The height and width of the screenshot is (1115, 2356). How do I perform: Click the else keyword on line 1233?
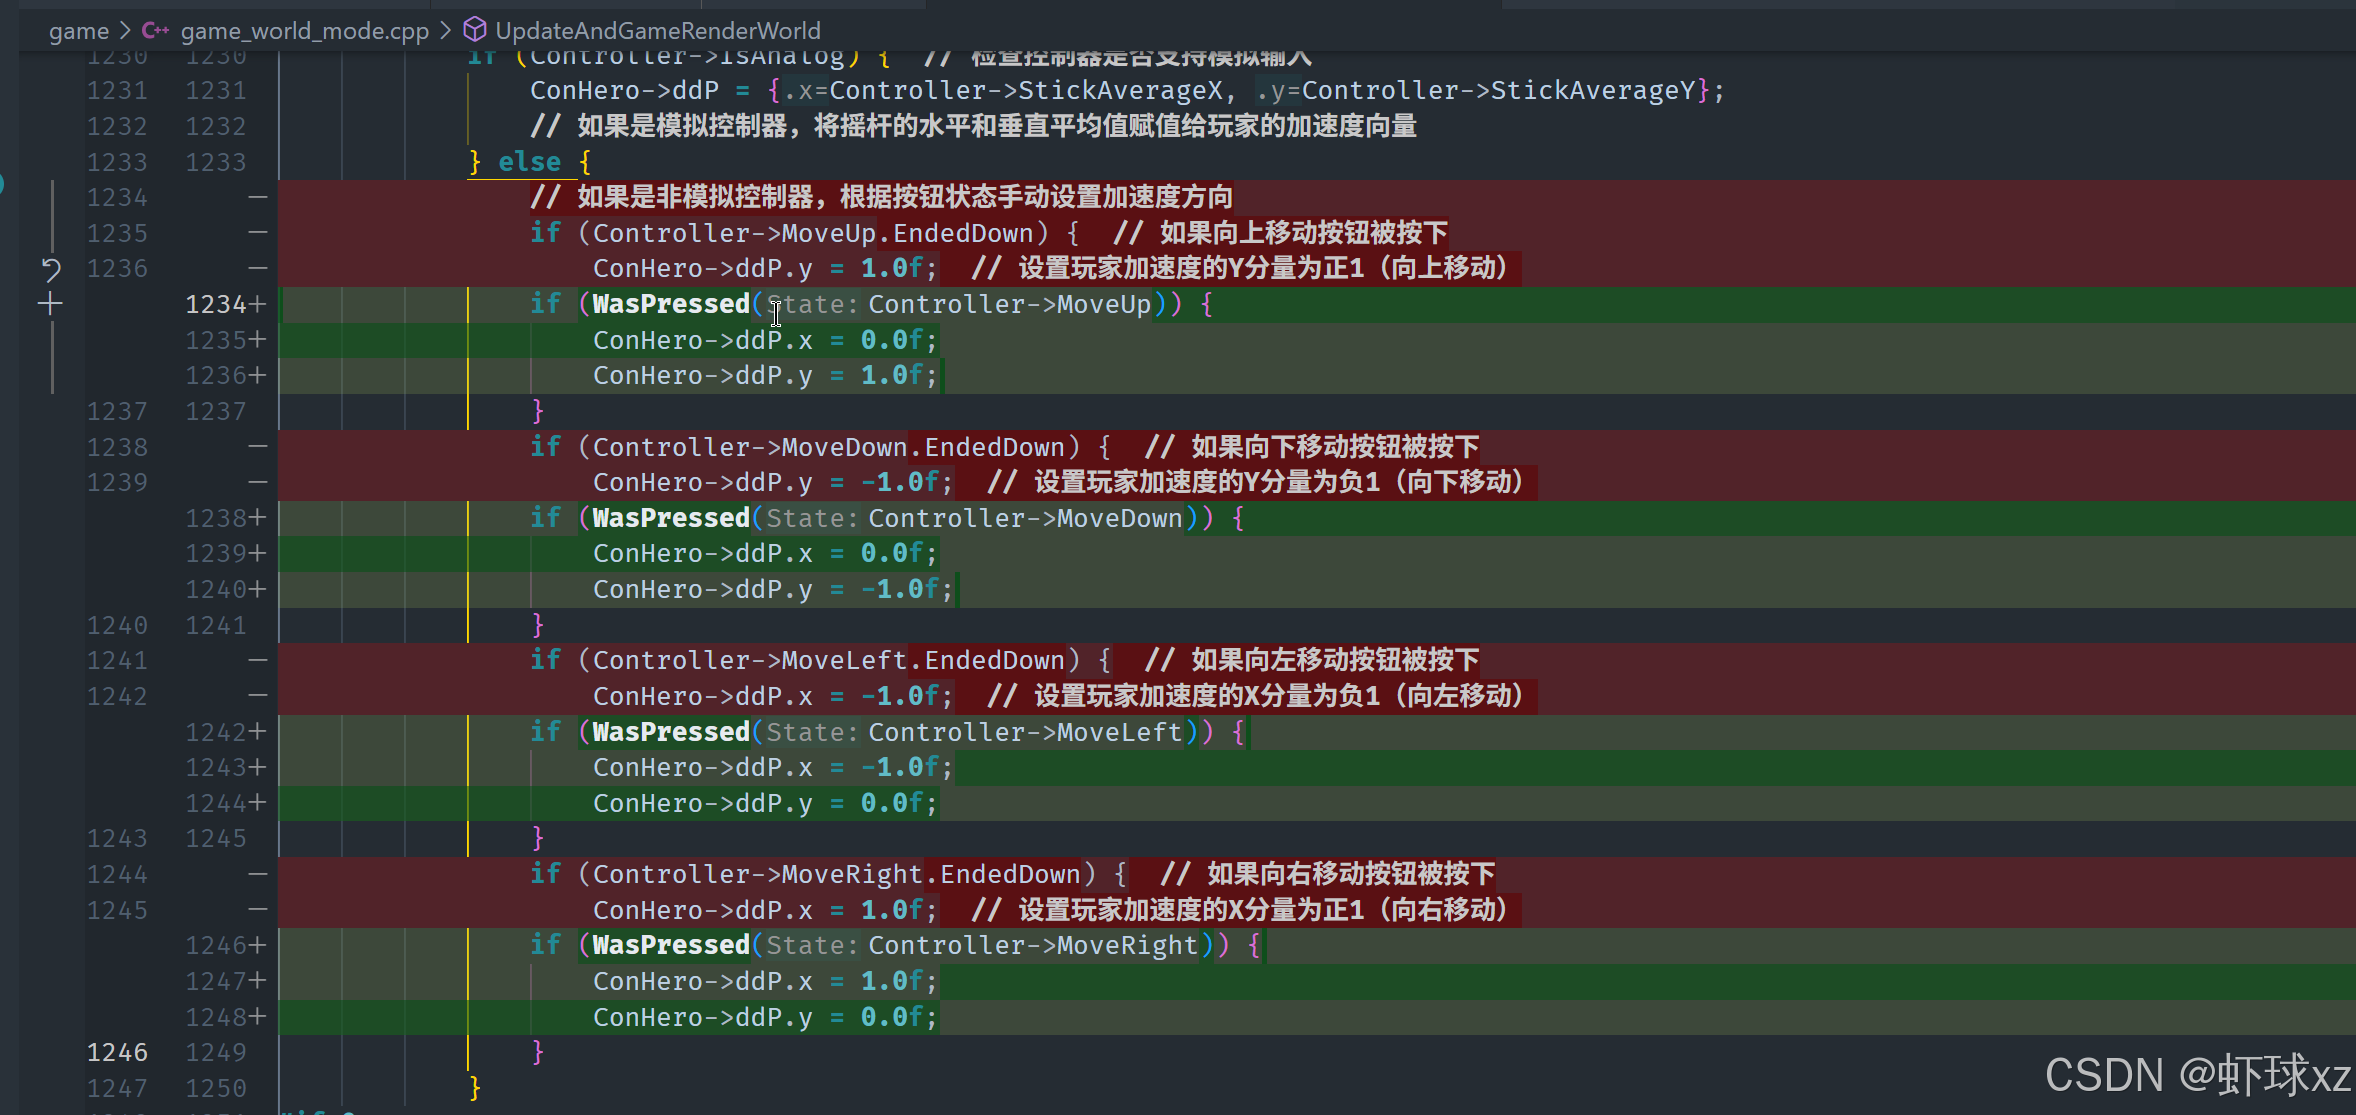(529, 162)
